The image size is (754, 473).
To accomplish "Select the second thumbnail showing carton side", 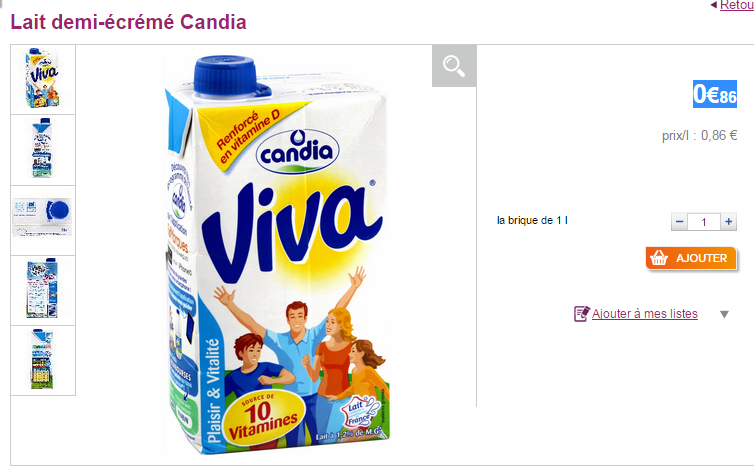I will (43, 150).
